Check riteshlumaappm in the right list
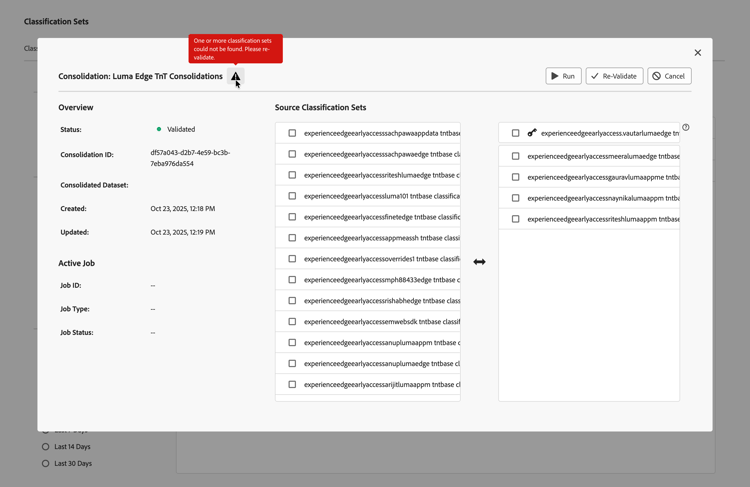Image resolution: width=750 pixels, height=487 pixels. coord(515,219)
